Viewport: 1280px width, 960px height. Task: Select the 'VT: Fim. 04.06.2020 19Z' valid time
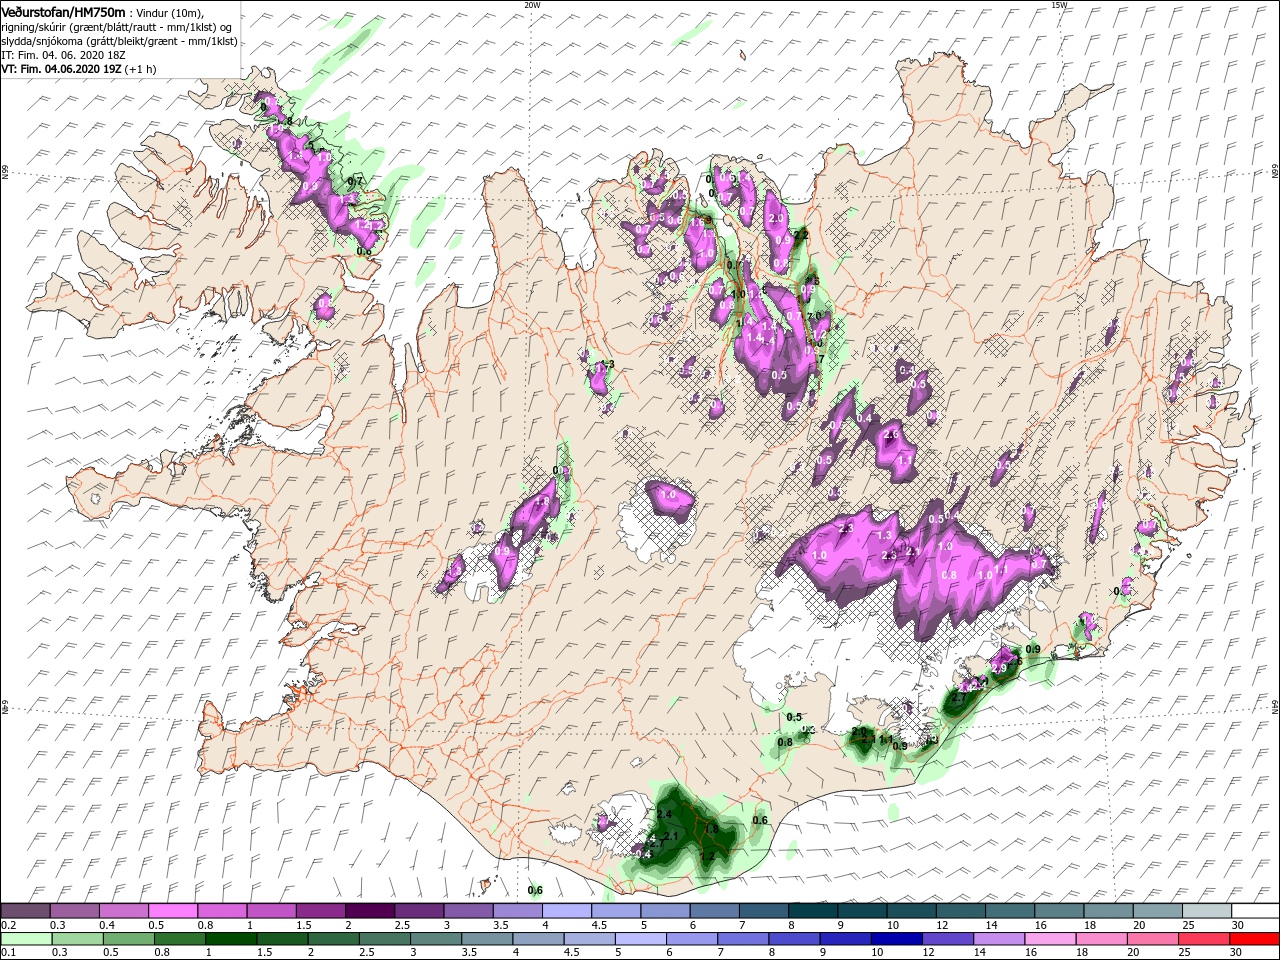click(61, 69)
